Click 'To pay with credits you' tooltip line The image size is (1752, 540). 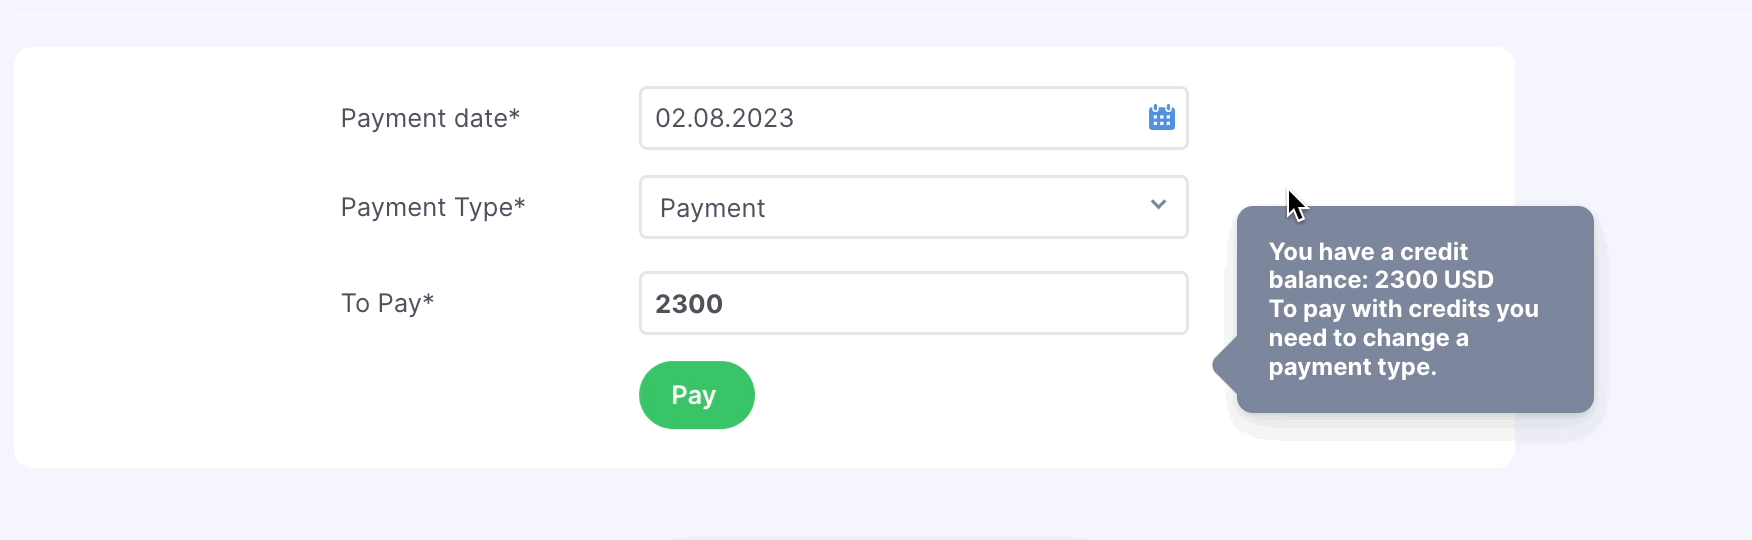(1404, 309)
